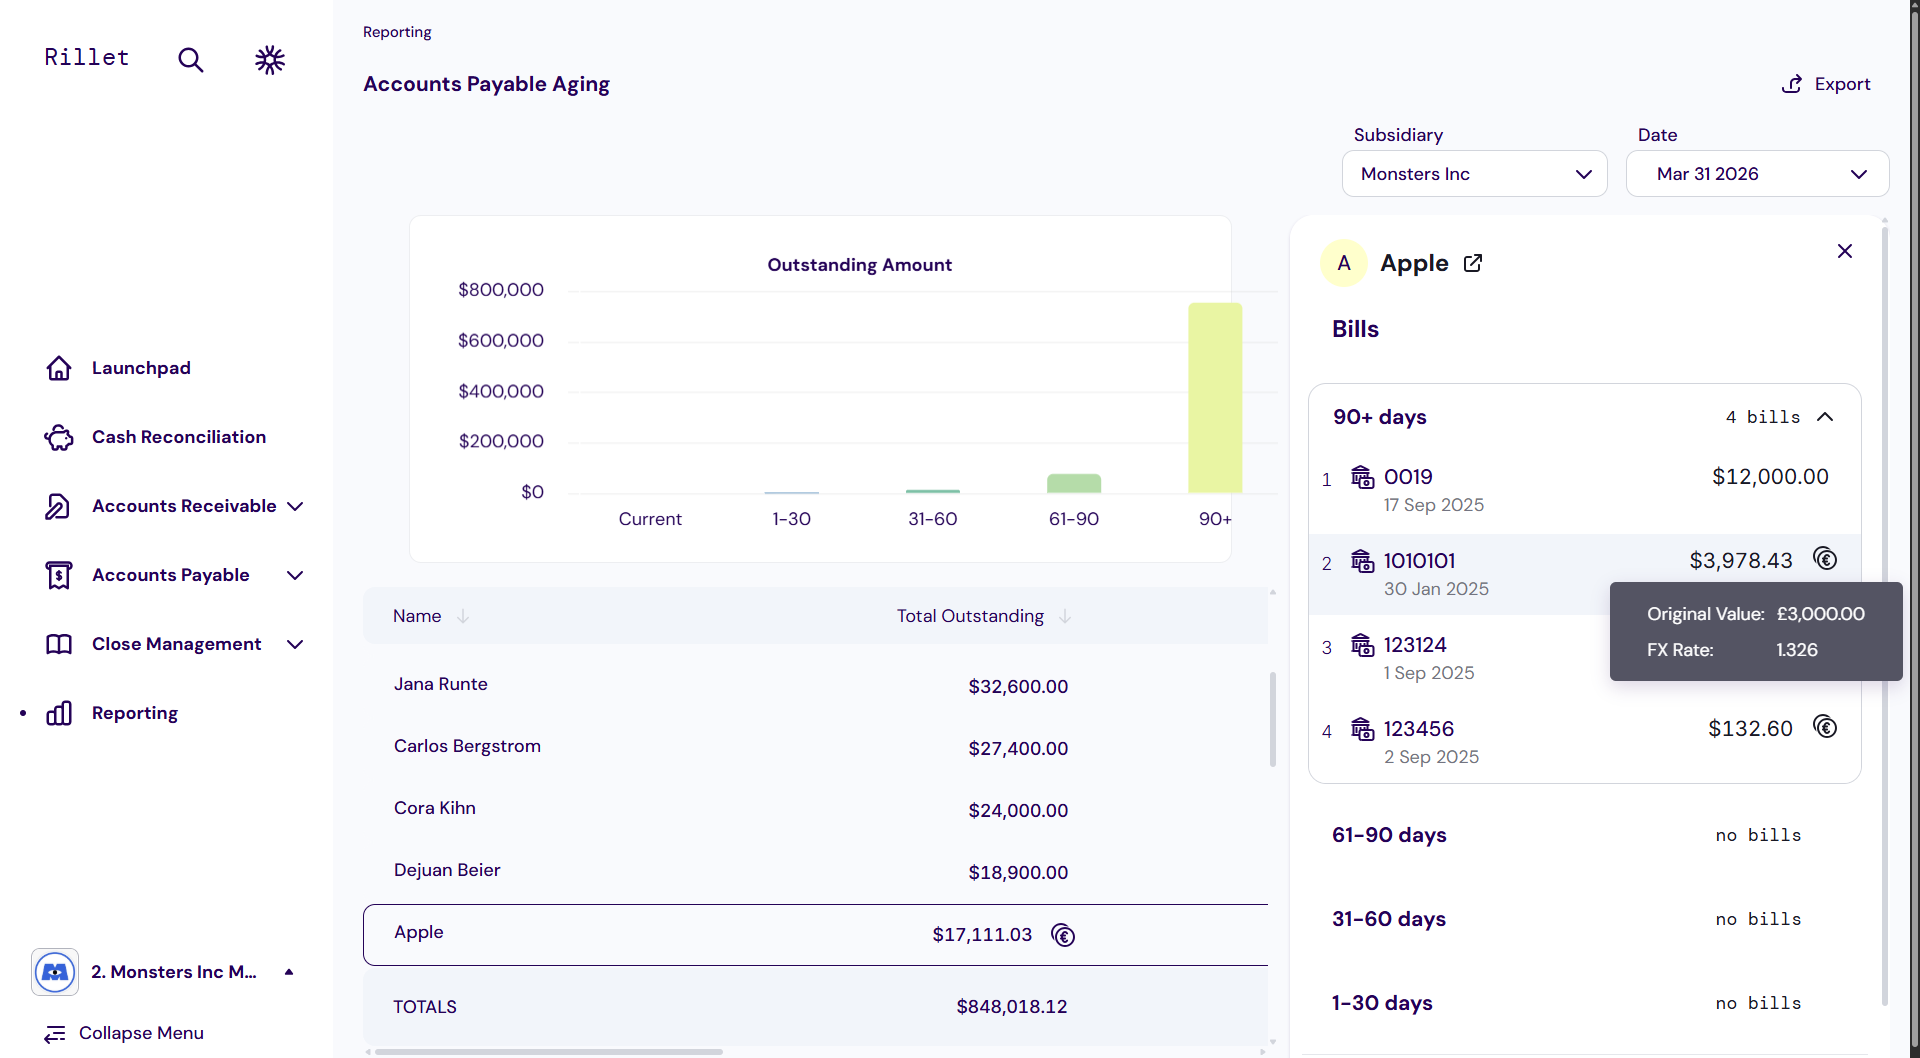Open Apple vendor external link icon

[1473, 263]
